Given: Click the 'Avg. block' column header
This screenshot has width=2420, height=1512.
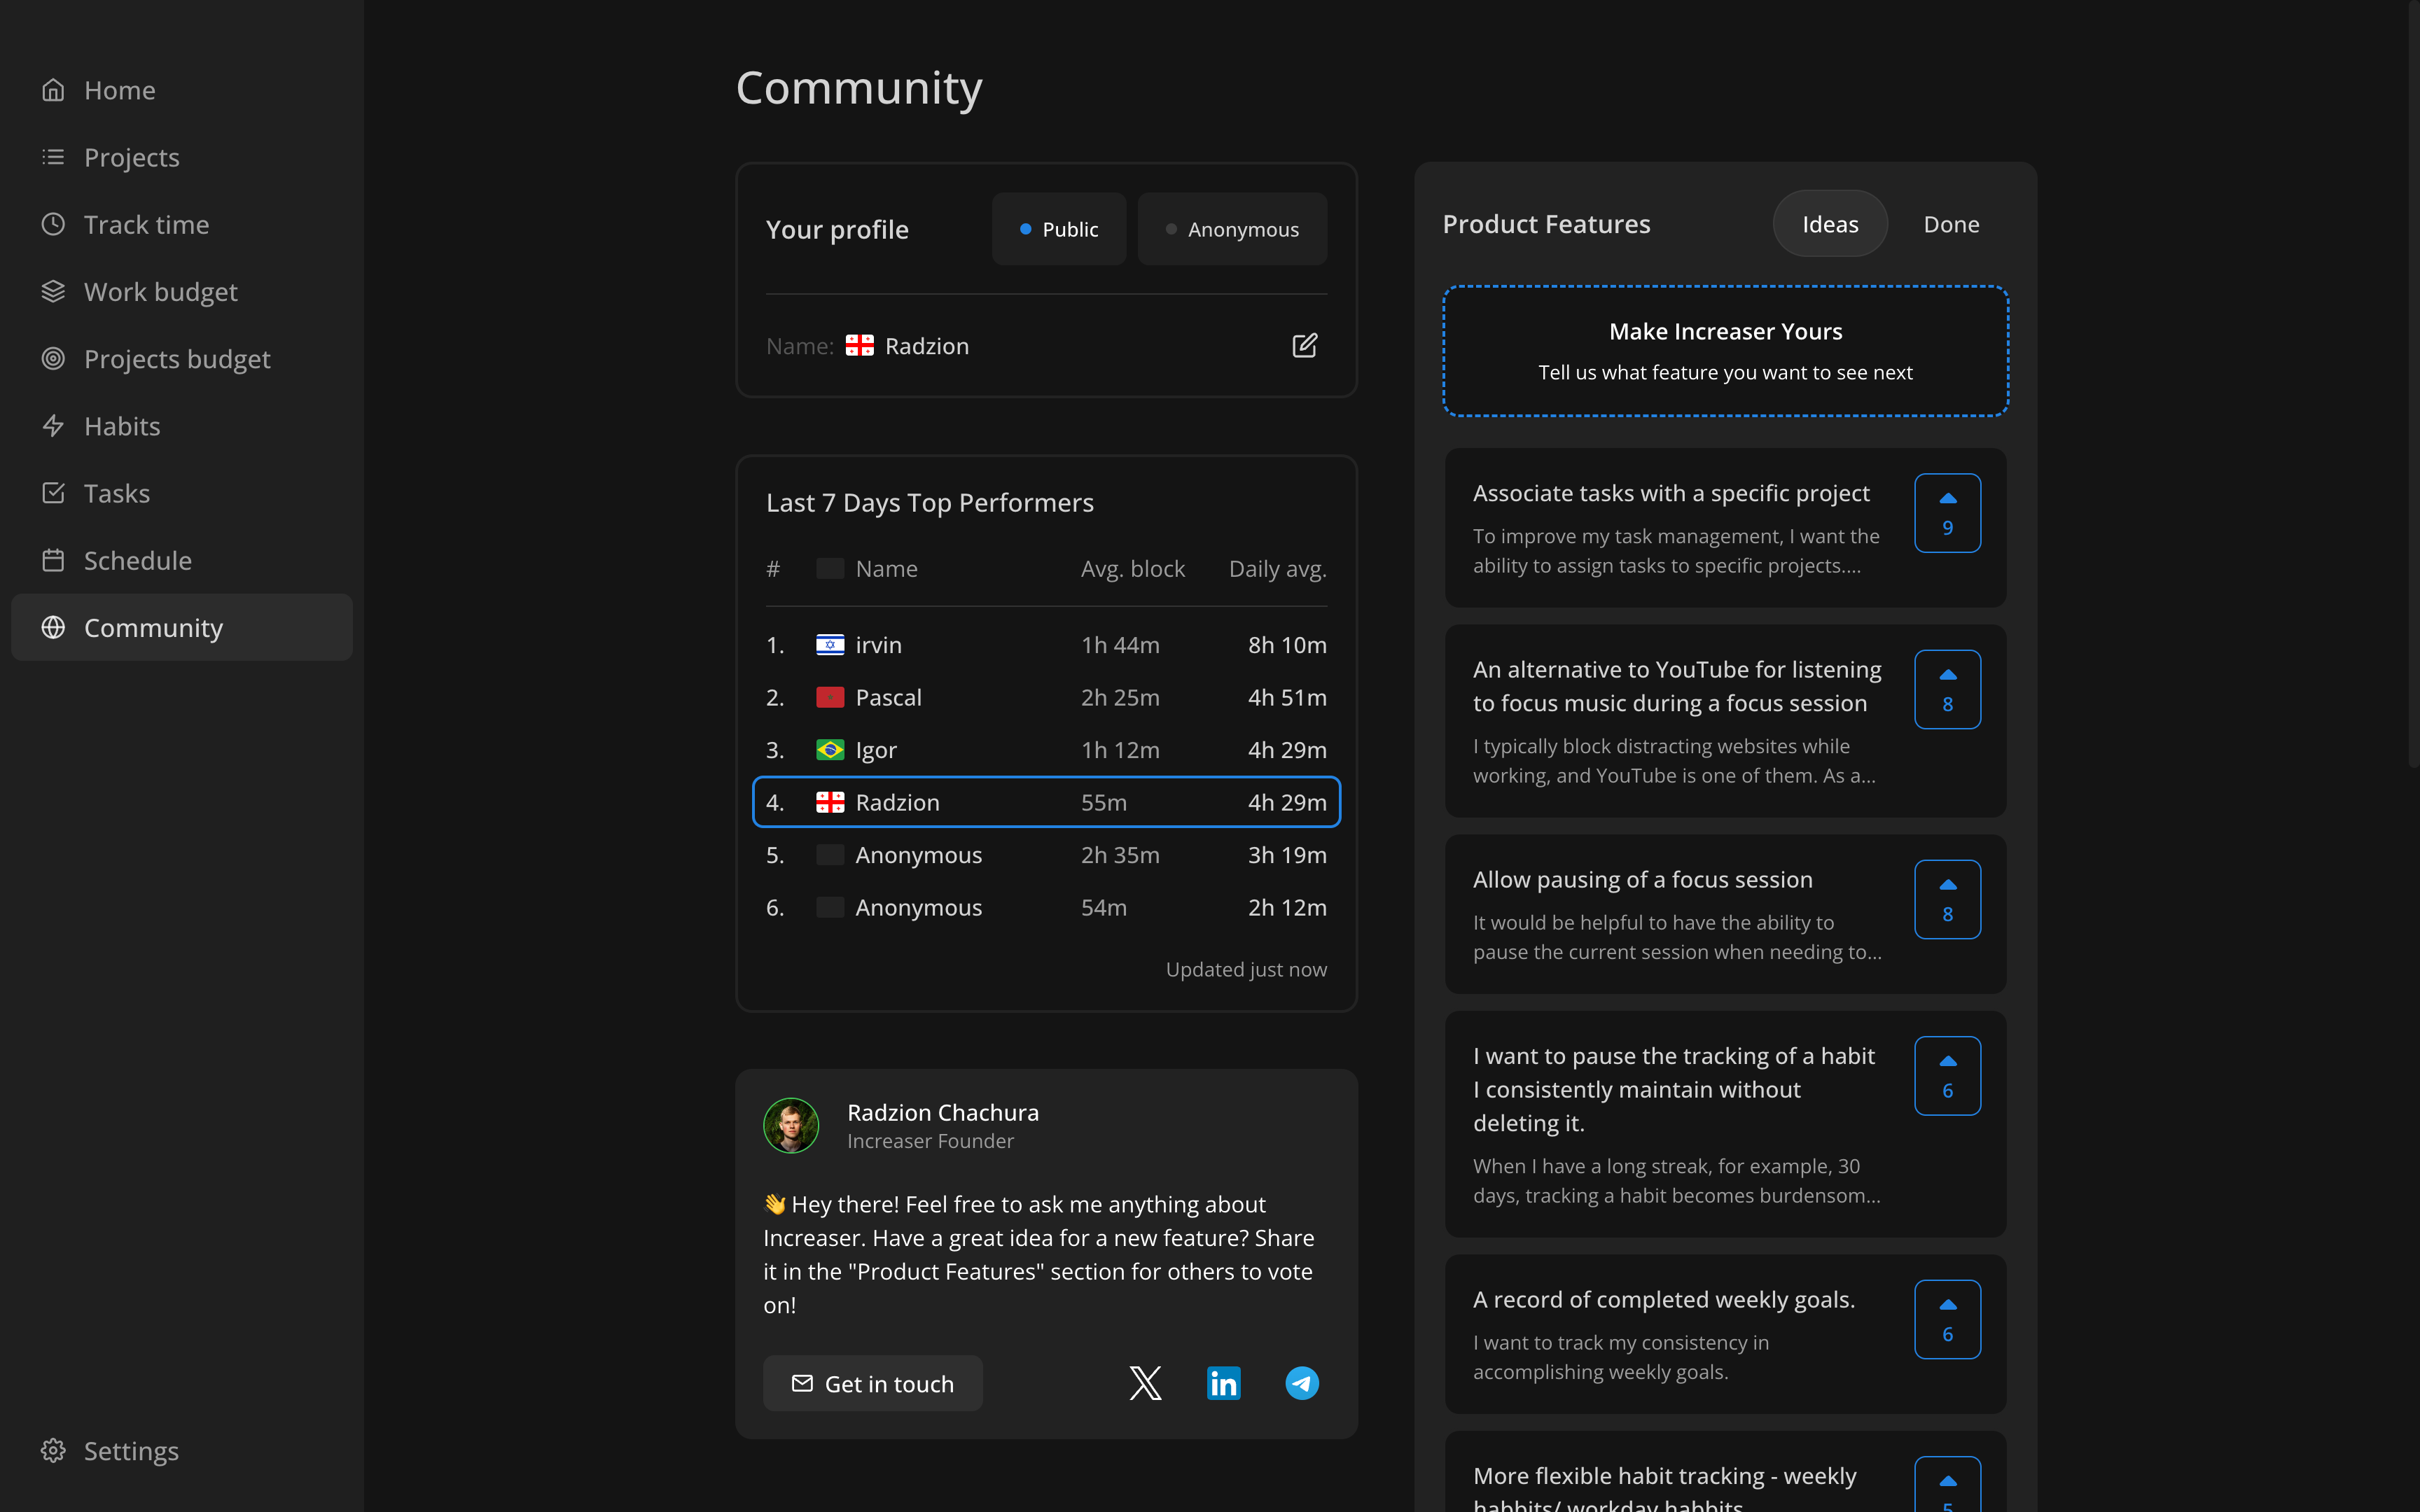Looking at the screenshot, I should pos(1132,569).
